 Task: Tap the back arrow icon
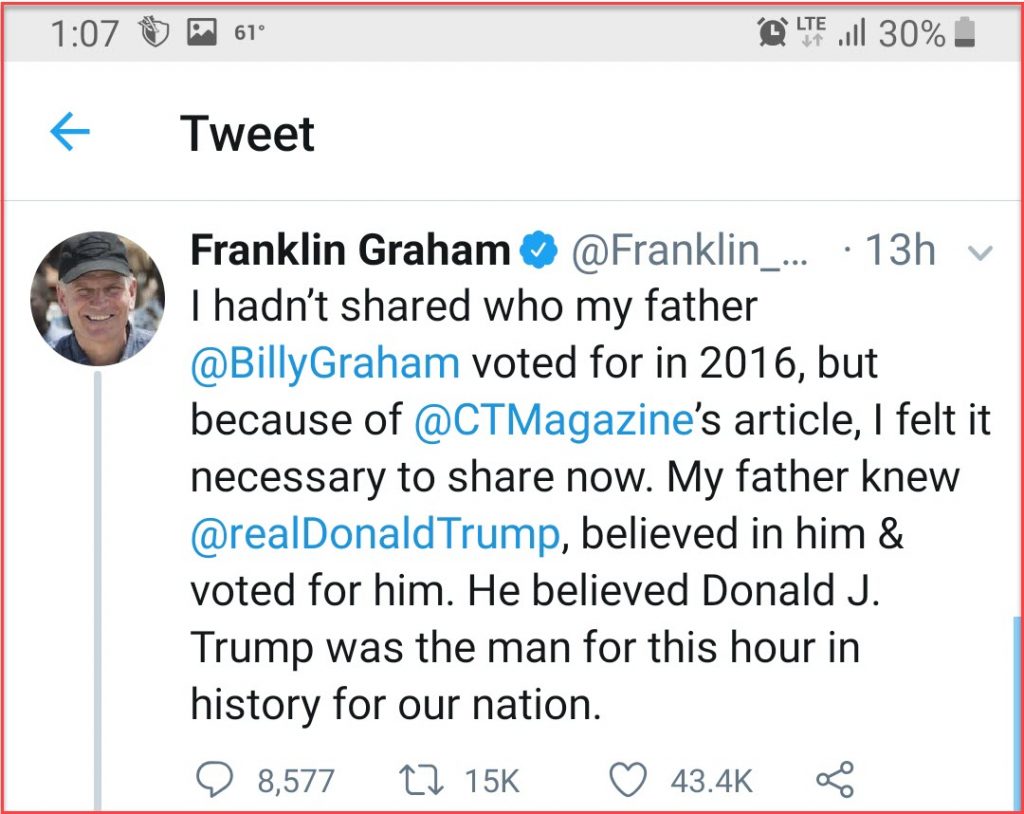[70, 133]
